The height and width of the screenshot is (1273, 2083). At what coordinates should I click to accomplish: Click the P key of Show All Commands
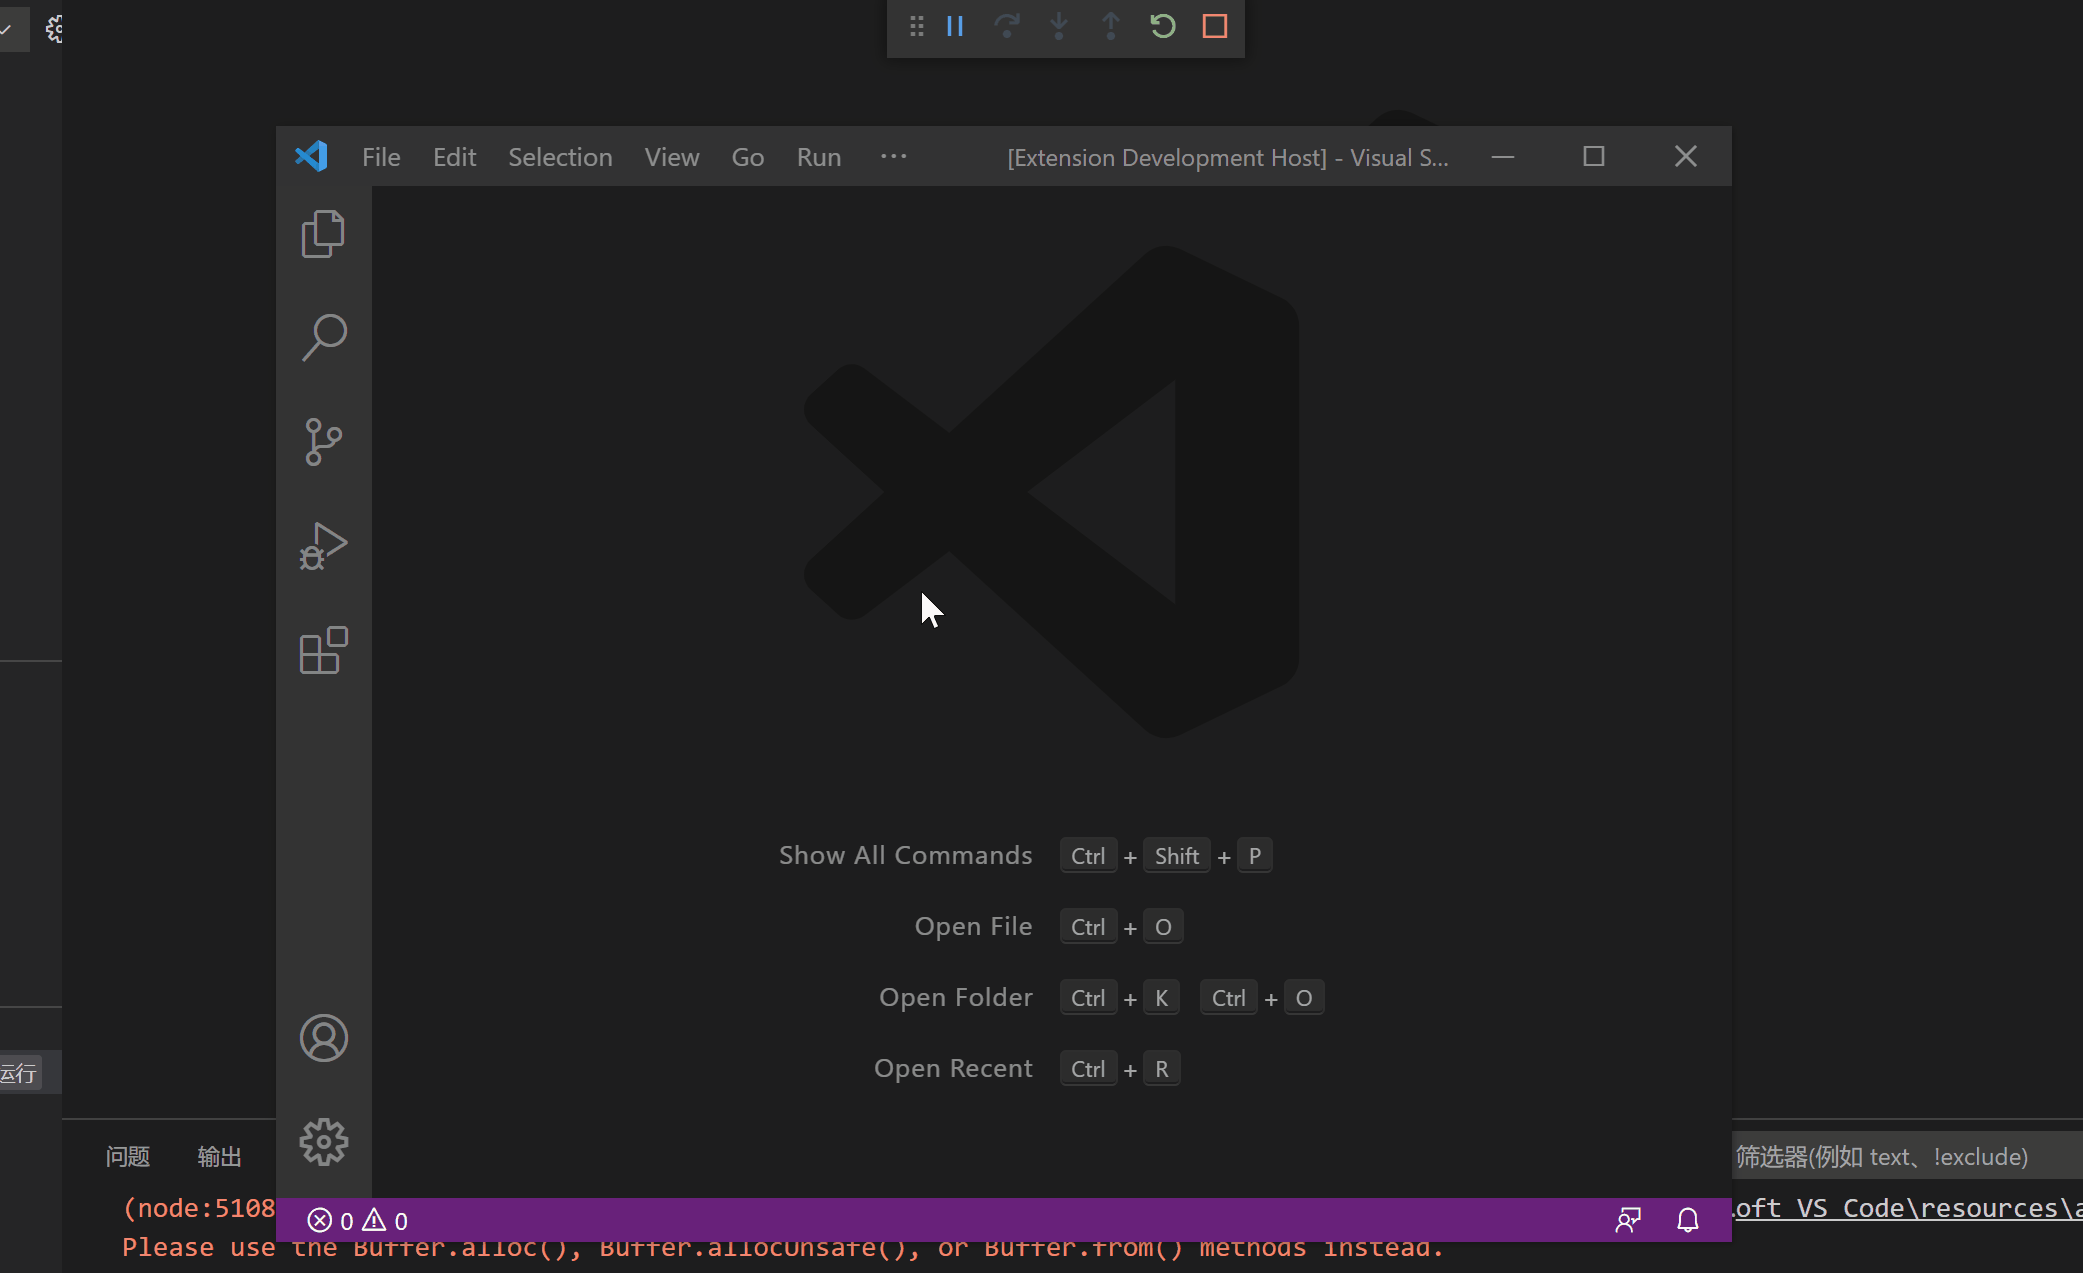(1255, 856)
